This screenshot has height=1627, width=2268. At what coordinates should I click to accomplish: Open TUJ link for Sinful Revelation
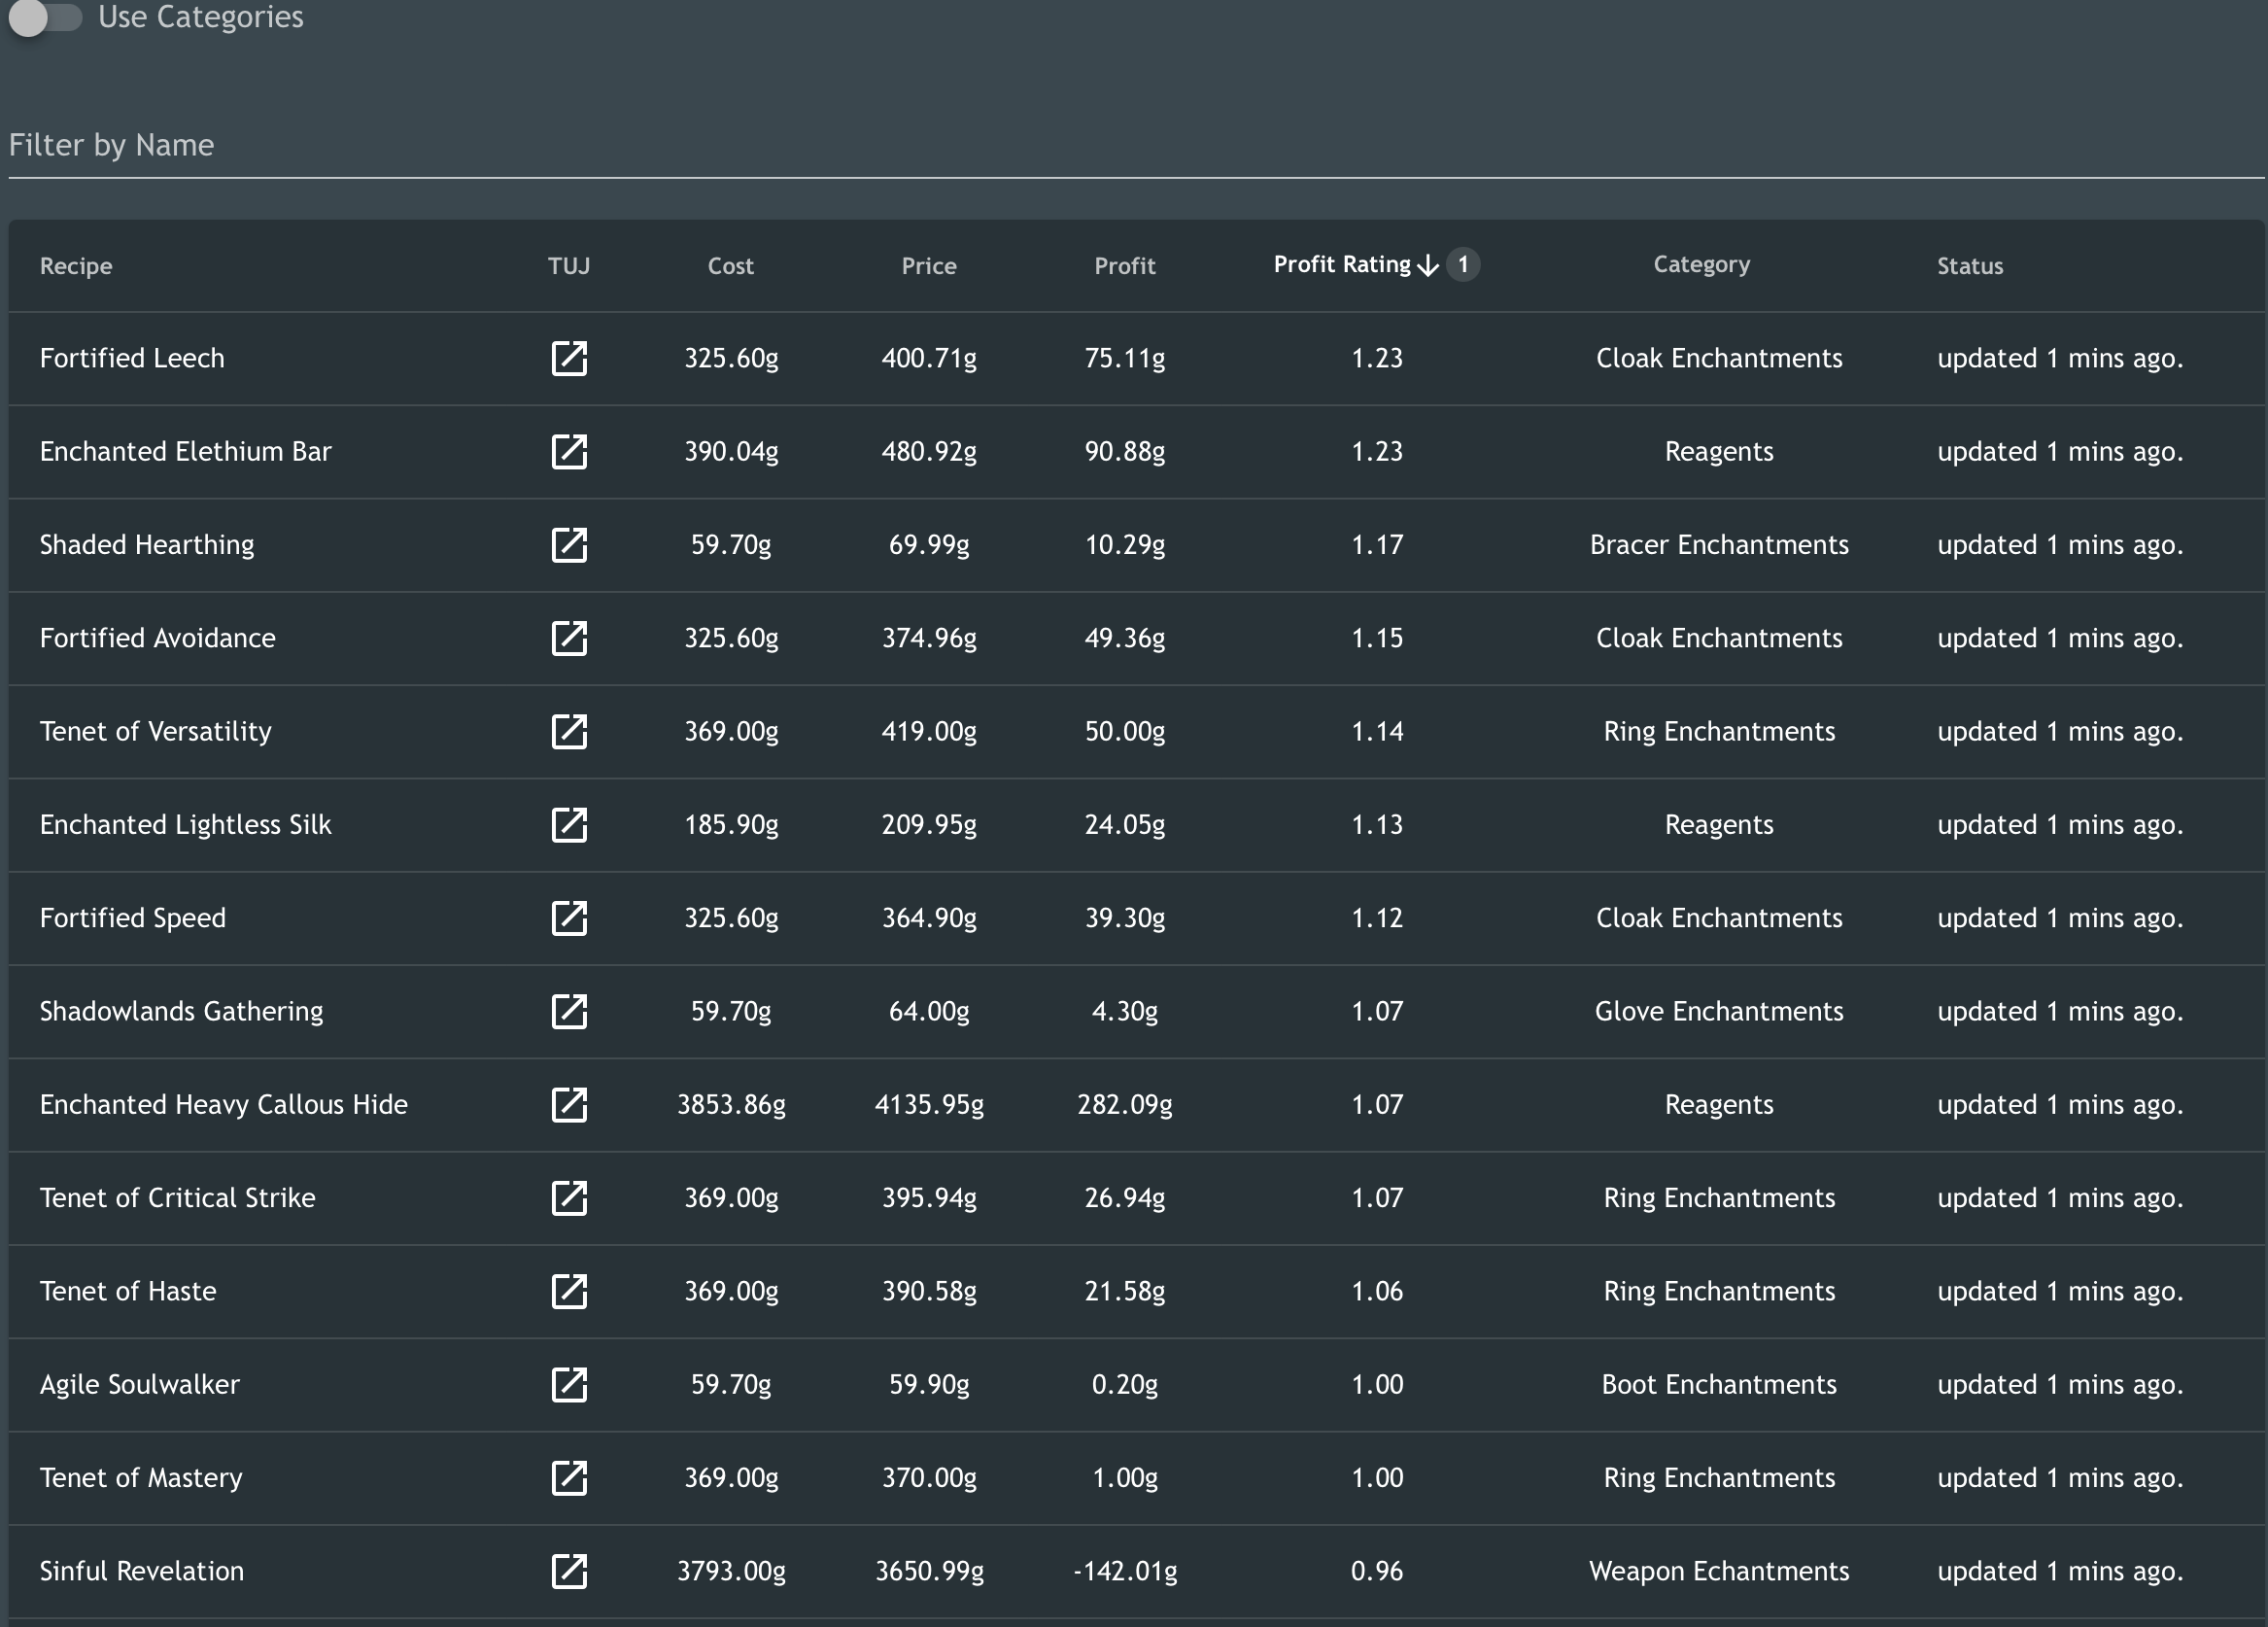[569, 1571]
